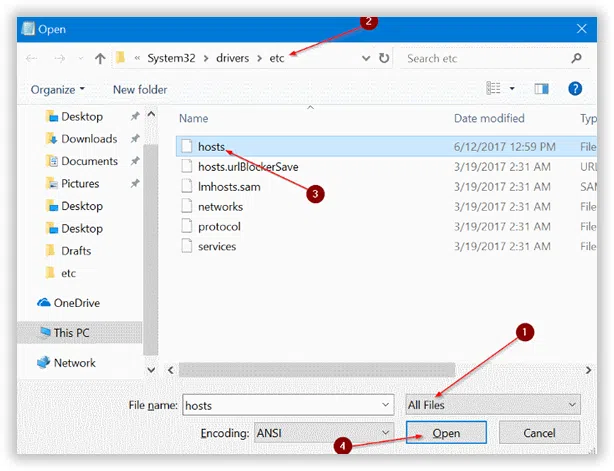This screenshot has width=614, height=471.
Task: Unpin Downloads using its pin icon
Action: coord(135,139)
